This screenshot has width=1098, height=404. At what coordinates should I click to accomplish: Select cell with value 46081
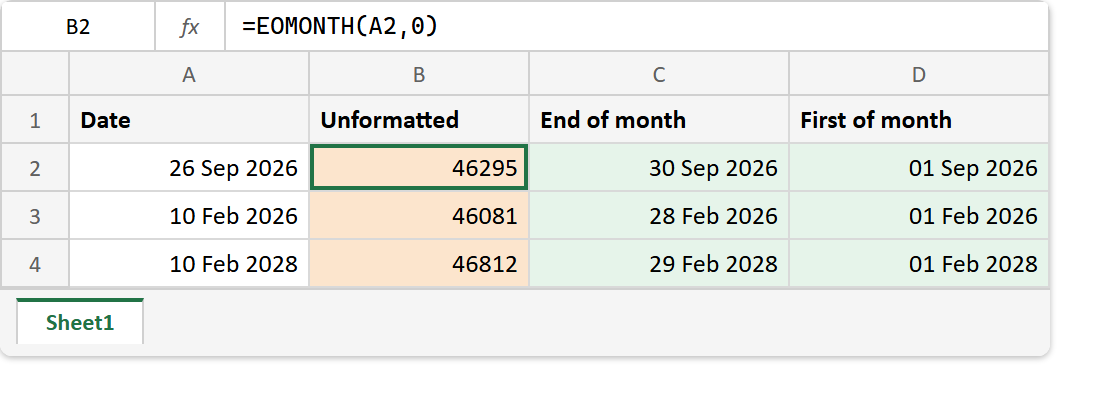click(x=419, y=216)
